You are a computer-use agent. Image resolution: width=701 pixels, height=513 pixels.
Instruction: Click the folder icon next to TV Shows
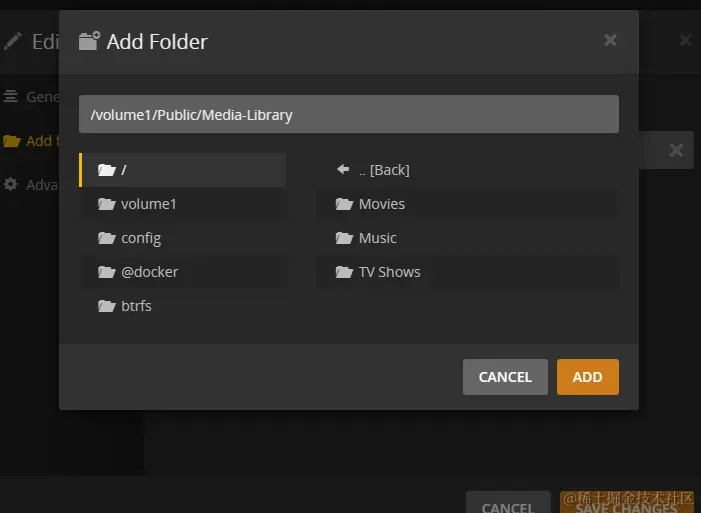coord(345,272)
